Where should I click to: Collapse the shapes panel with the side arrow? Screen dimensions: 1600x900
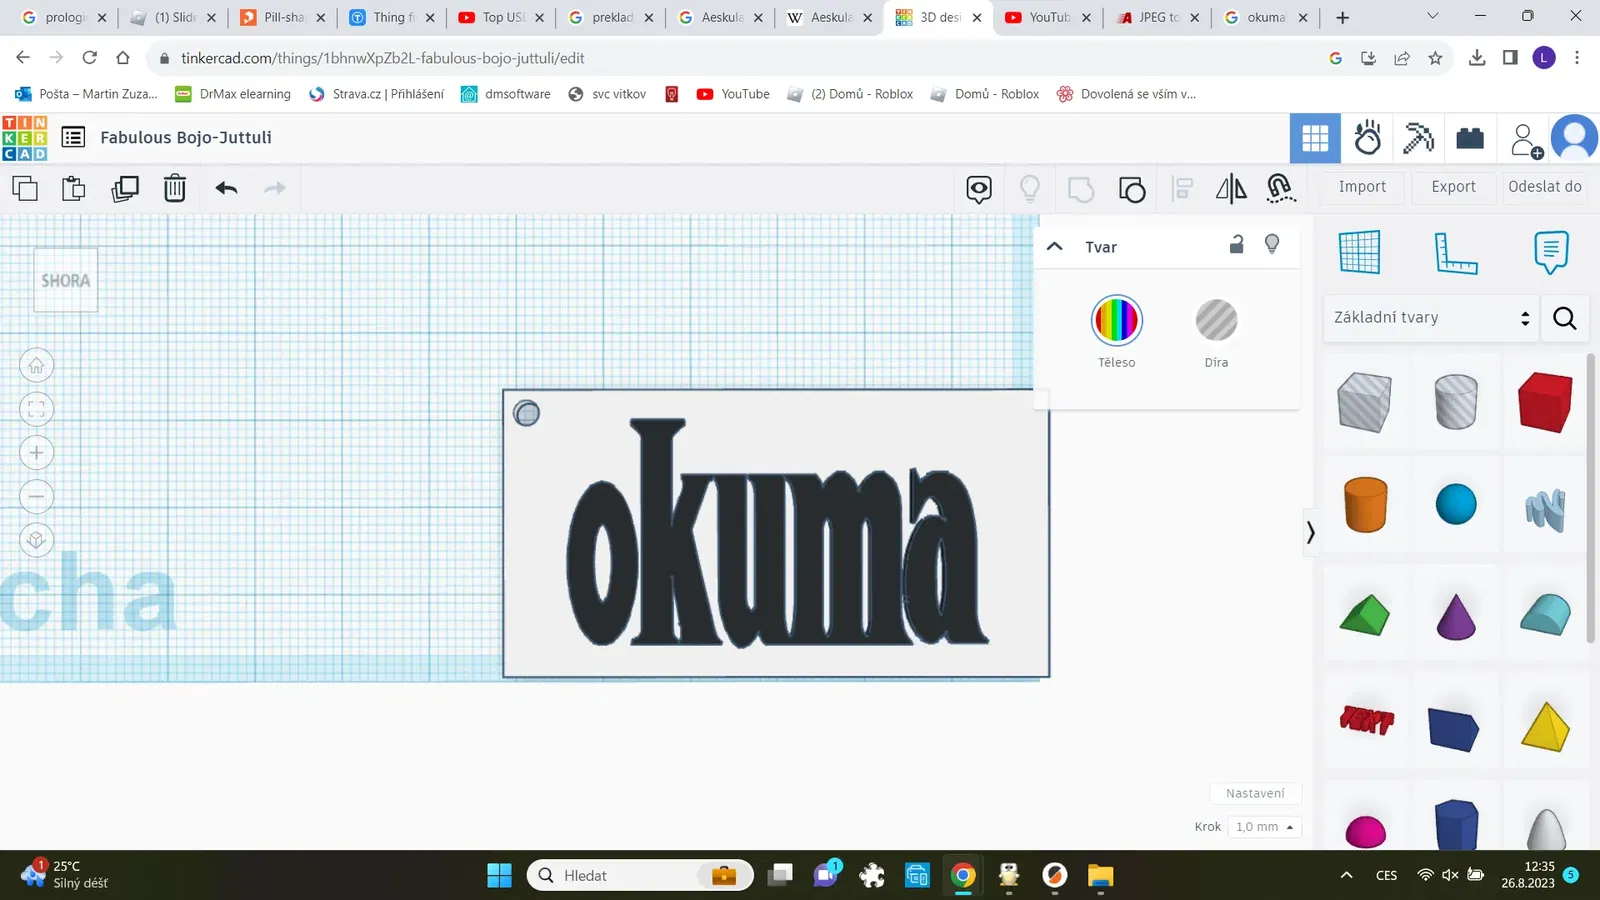[x=1310, y=532]
